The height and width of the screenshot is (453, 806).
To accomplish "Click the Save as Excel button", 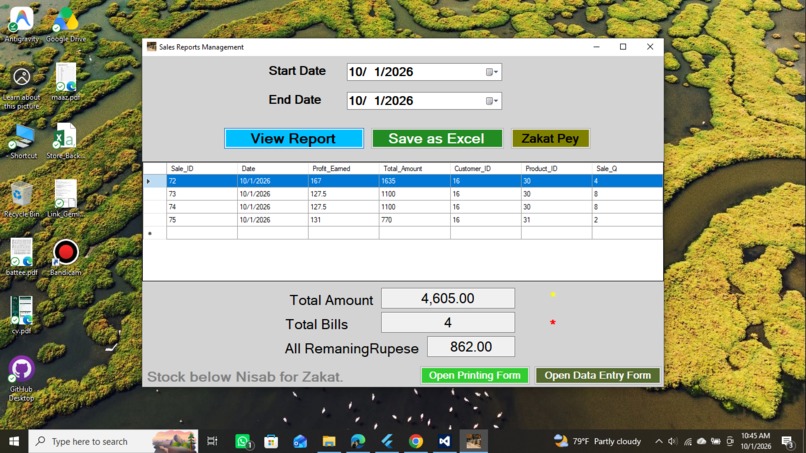I will tap(436, 138).
